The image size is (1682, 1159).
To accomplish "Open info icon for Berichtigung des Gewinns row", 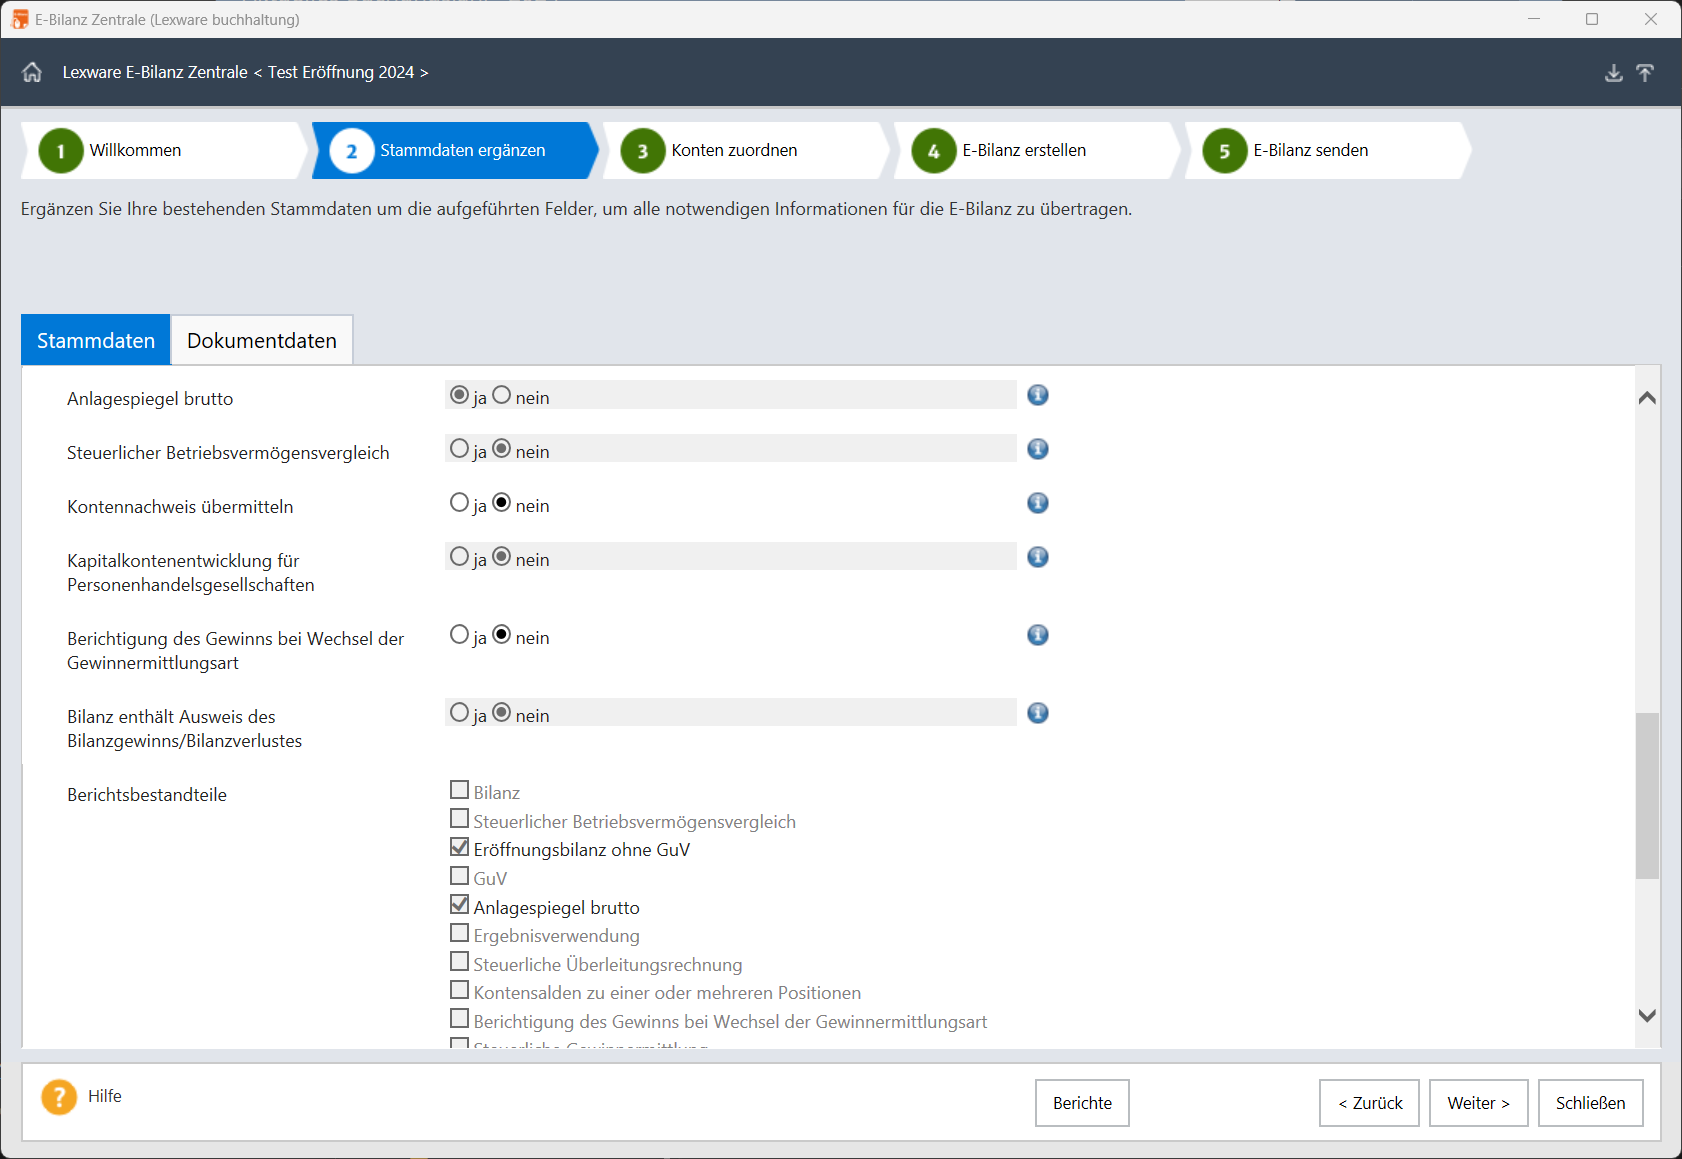I will pyautogui.click(x=1038, y=635).
